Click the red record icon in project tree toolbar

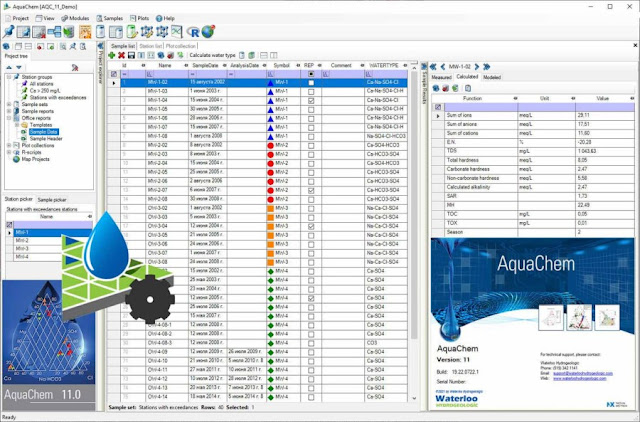pos(40,47)
